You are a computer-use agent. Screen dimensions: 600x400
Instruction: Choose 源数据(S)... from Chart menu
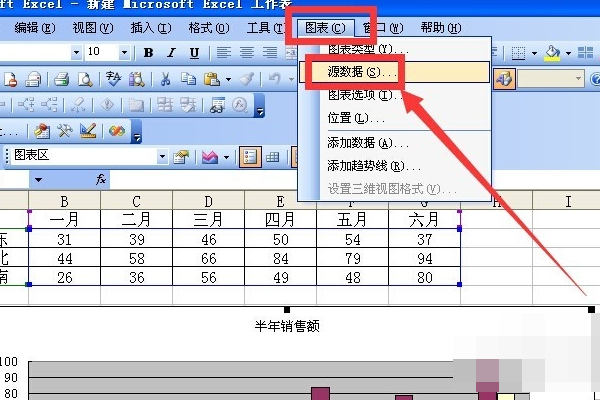394,72
